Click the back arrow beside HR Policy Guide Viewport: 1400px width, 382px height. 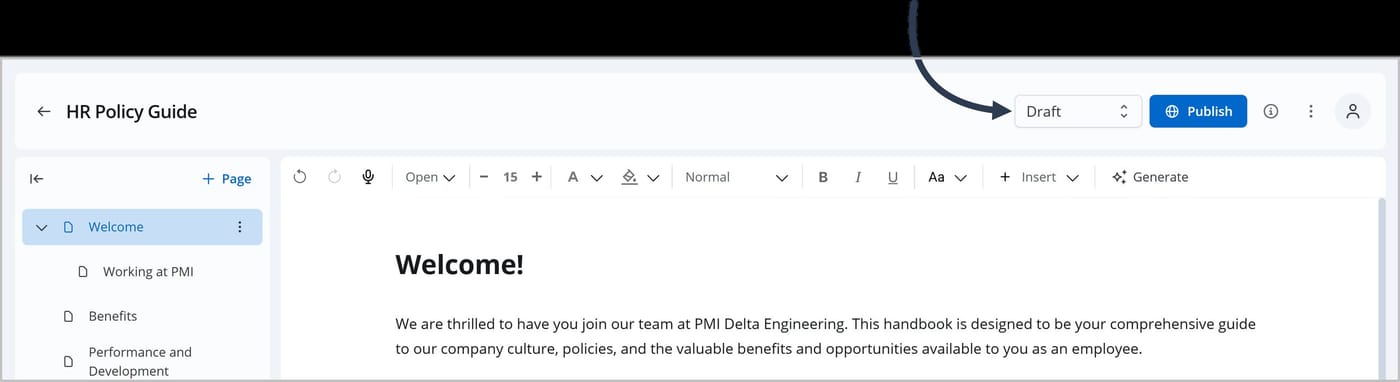[44, 112]
